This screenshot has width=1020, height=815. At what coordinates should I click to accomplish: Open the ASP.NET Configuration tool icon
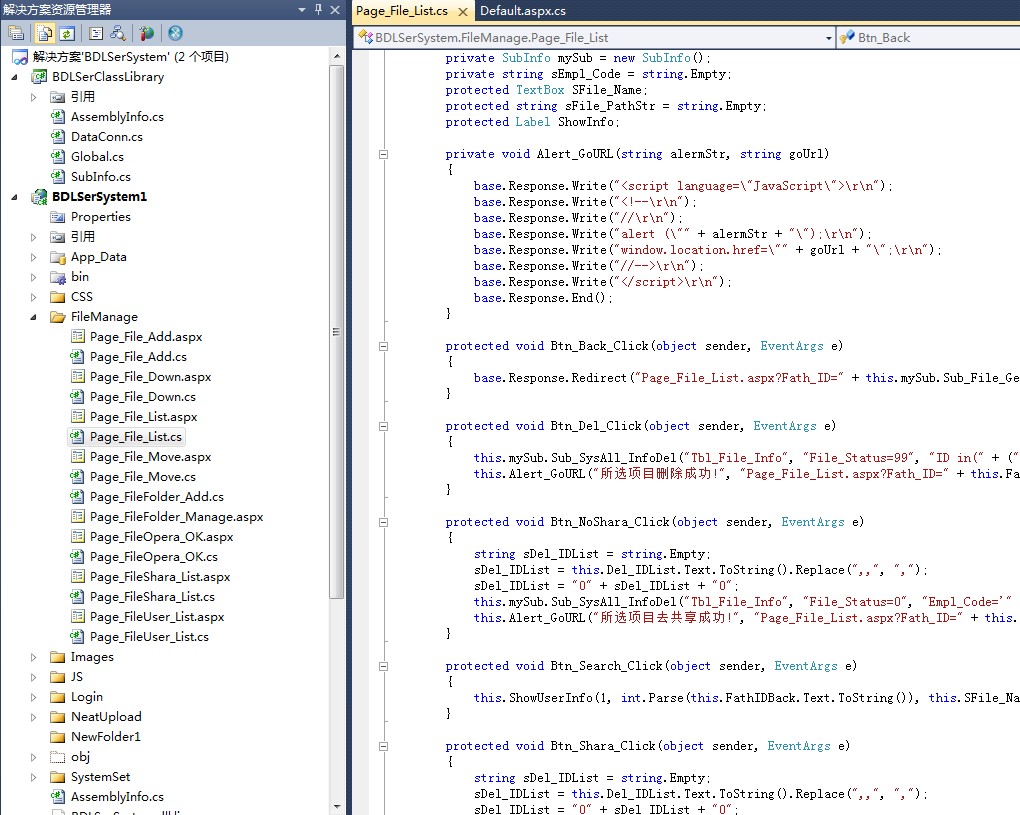point(175,33)
